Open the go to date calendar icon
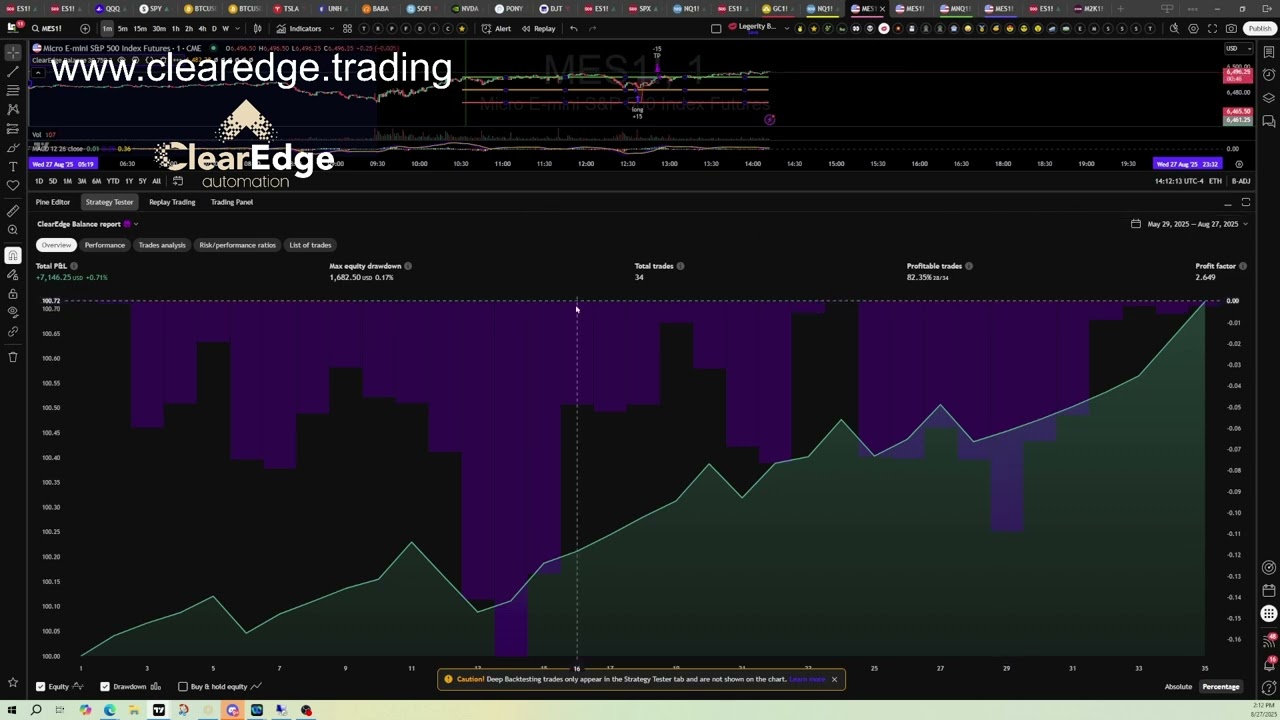 point(178,181)
